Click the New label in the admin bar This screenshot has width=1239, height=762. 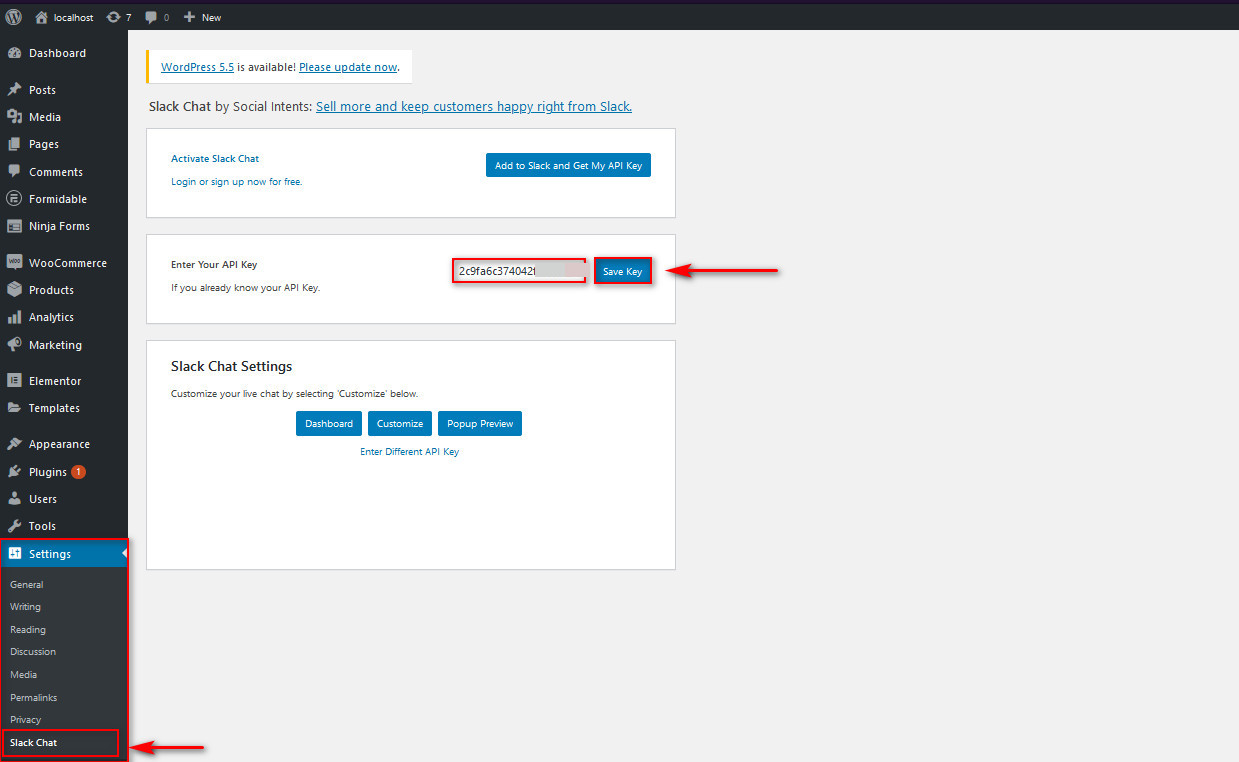[x=211, y=17]
